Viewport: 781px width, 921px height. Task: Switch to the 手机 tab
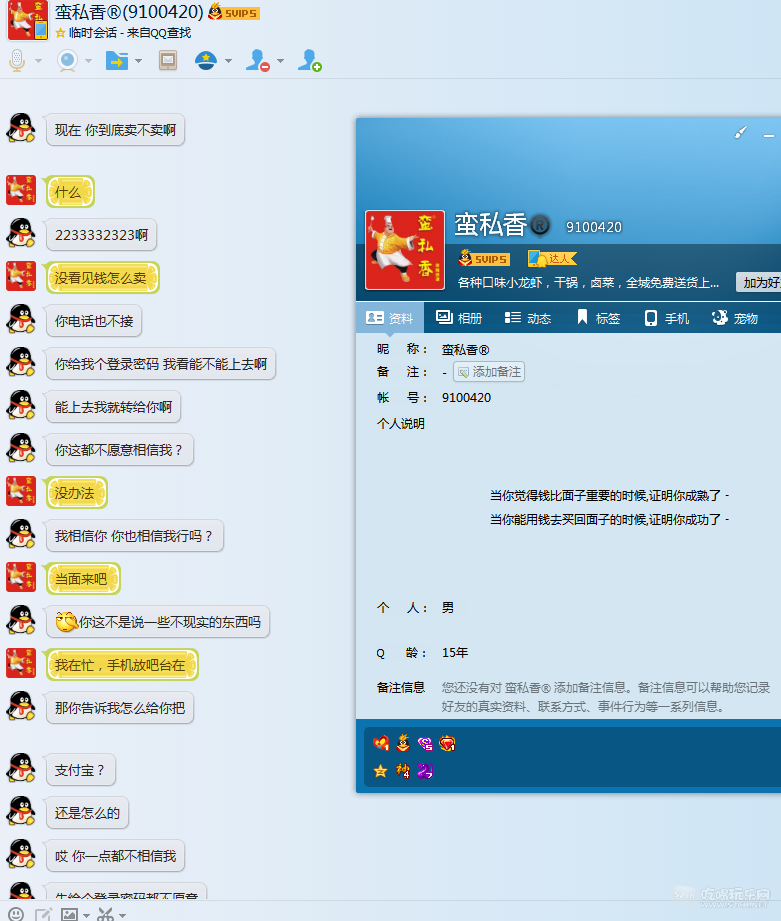(x=666, y=318)
